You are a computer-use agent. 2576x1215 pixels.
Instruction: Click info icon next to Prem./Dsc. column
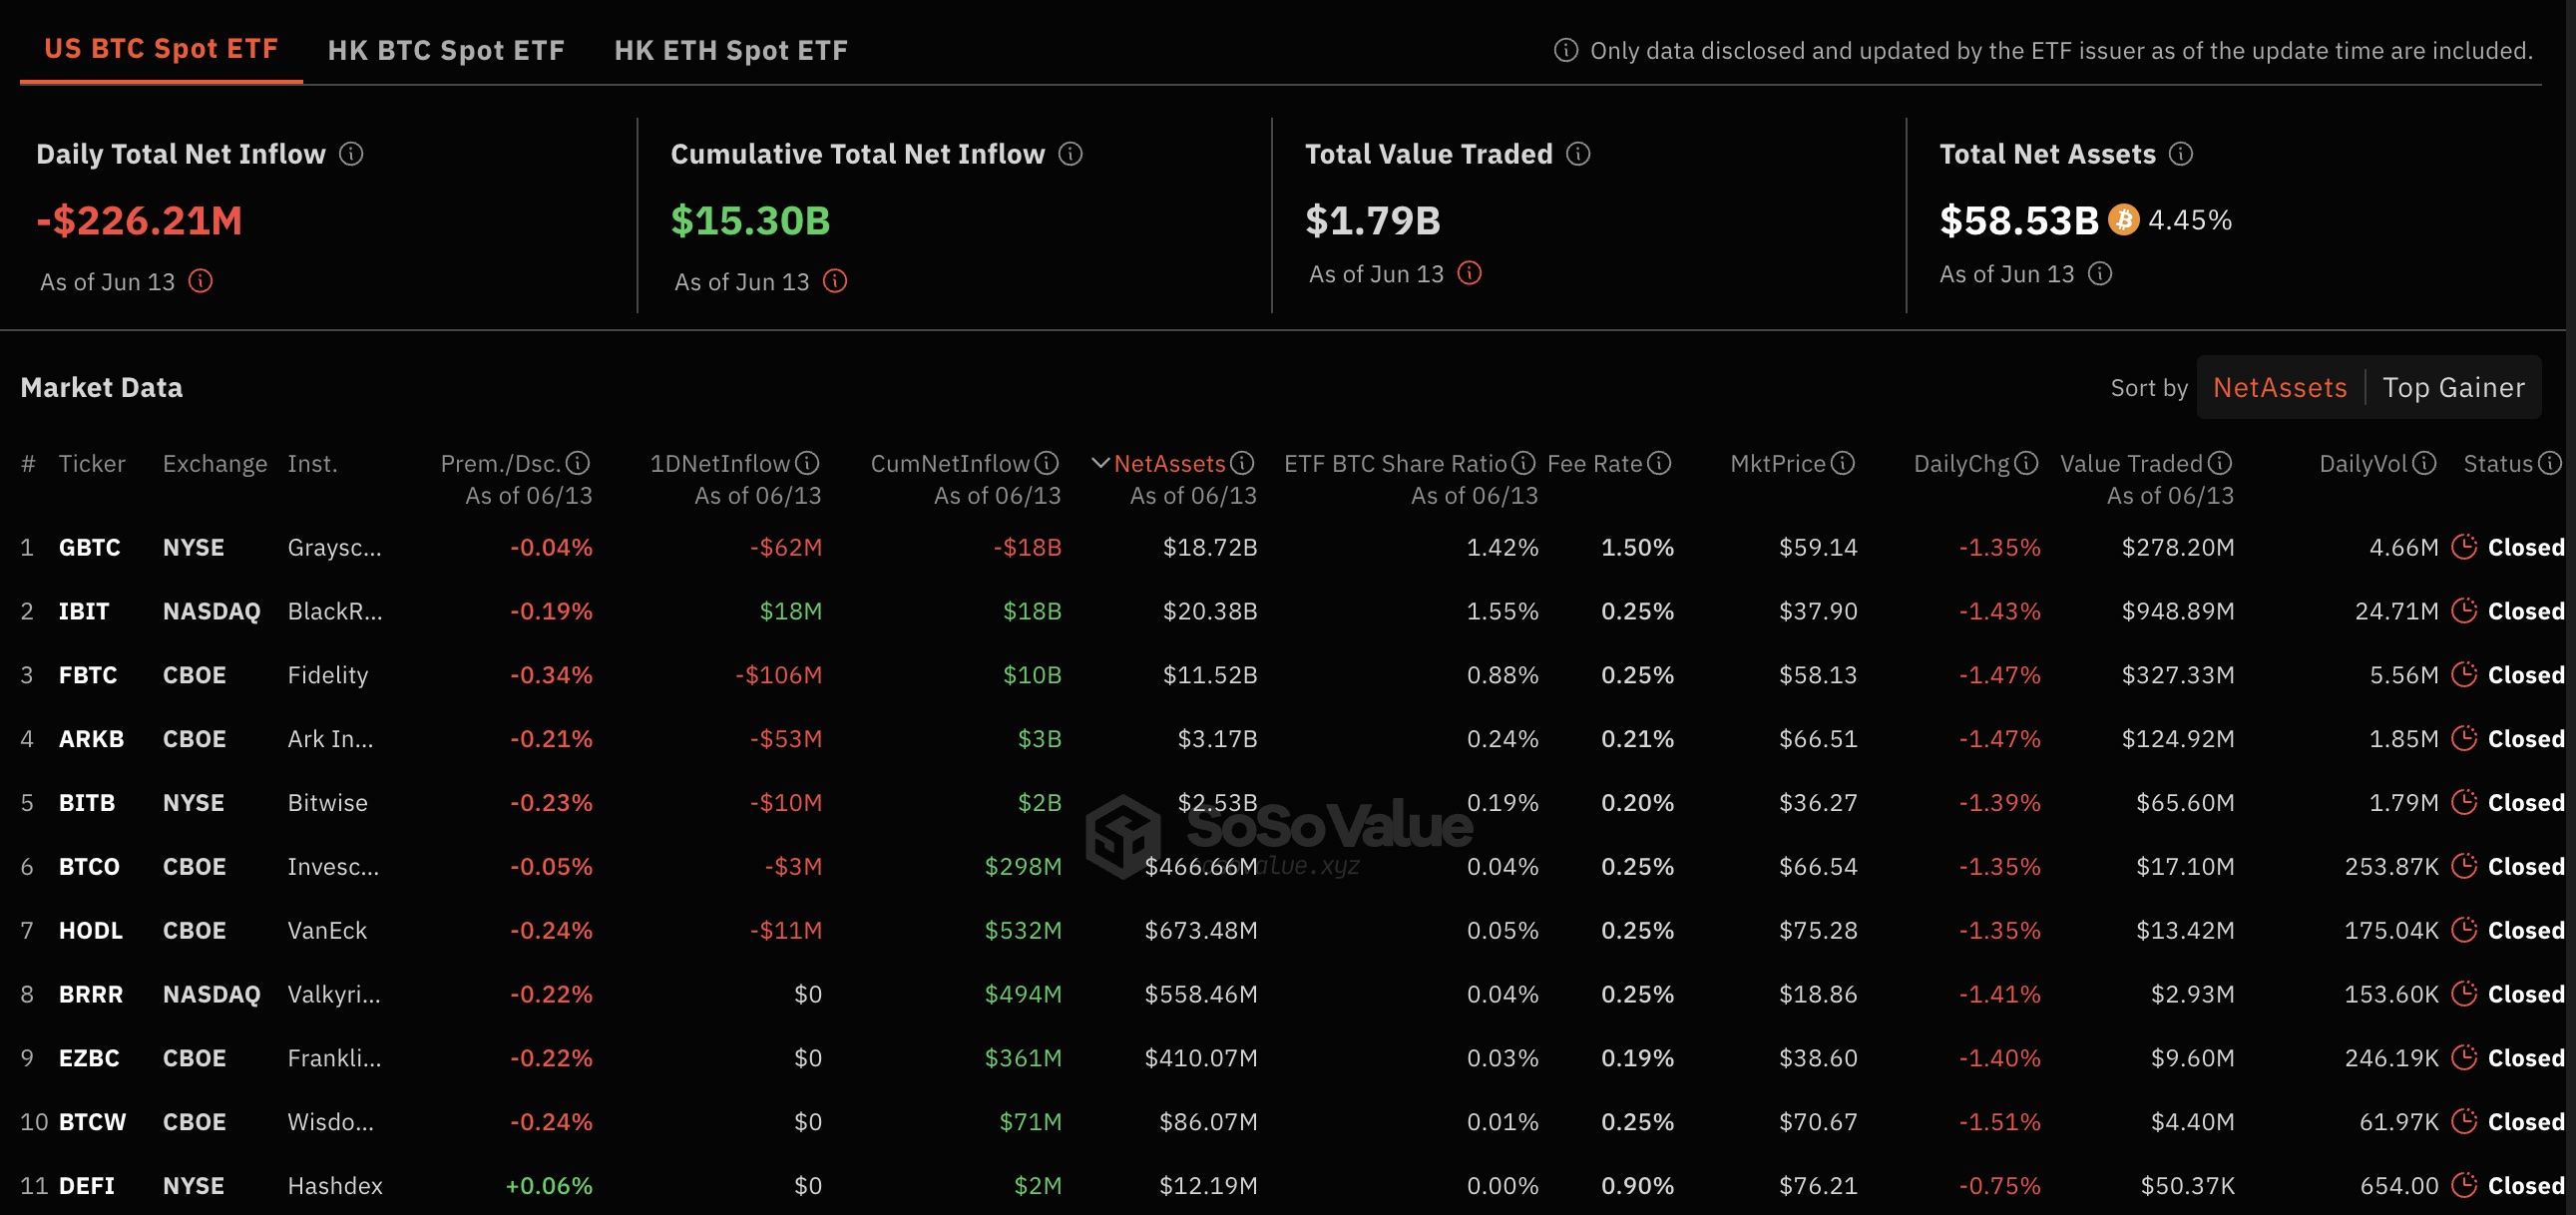578,463
